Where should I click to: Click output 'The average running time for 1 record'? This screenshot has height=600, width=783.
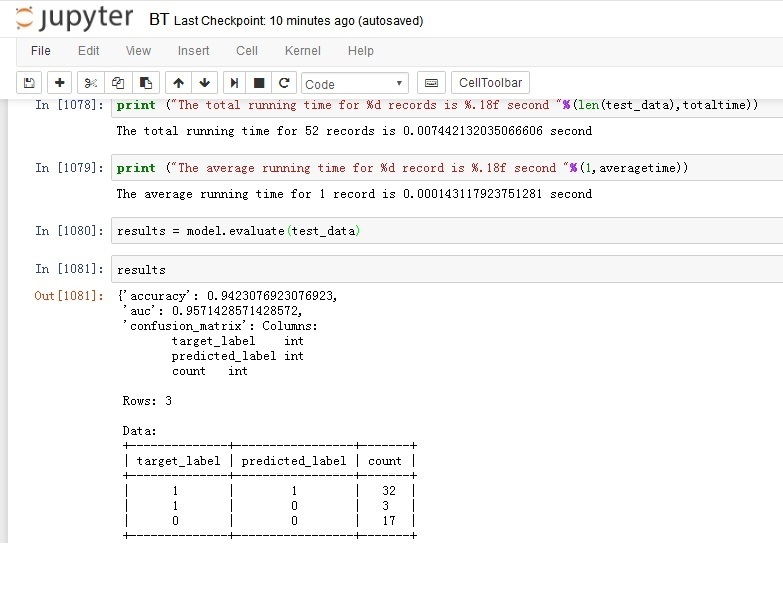coord(354,194)
